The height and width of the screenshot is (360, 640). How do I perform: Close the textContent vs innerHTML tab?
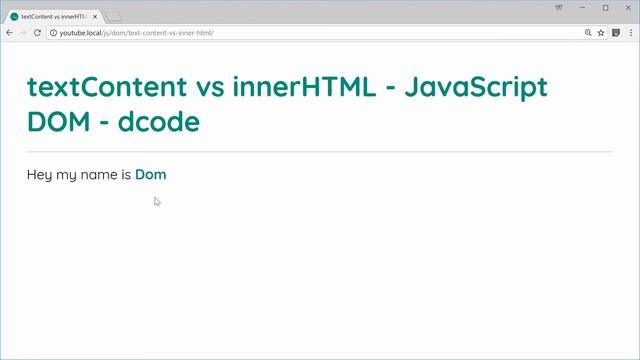pos(95,17)
